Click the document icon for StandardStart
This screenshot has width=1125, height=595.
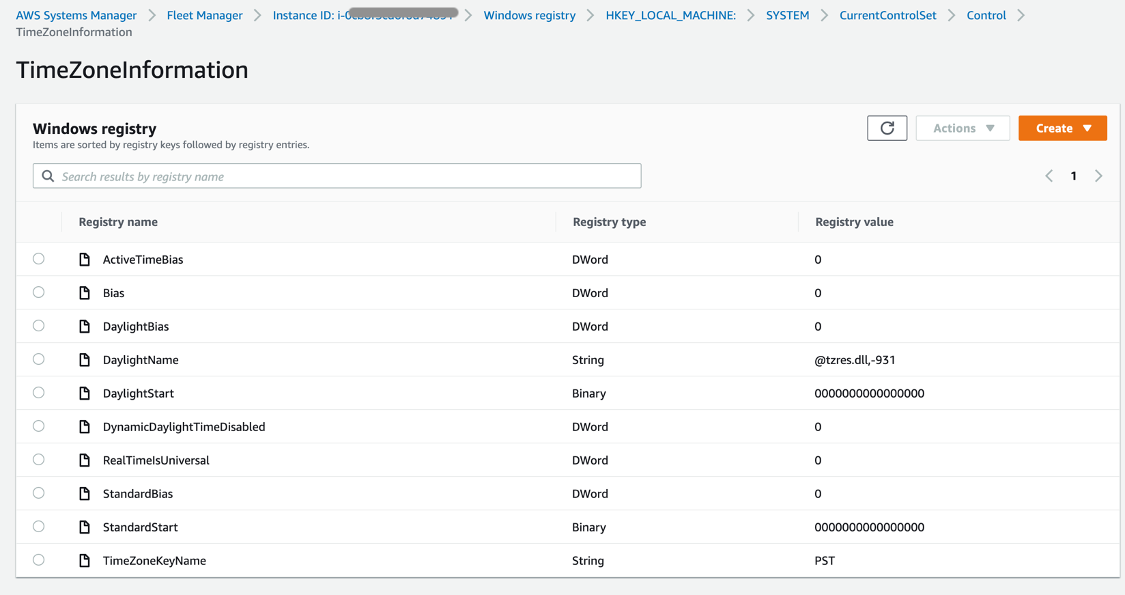(x=84, y=526)
